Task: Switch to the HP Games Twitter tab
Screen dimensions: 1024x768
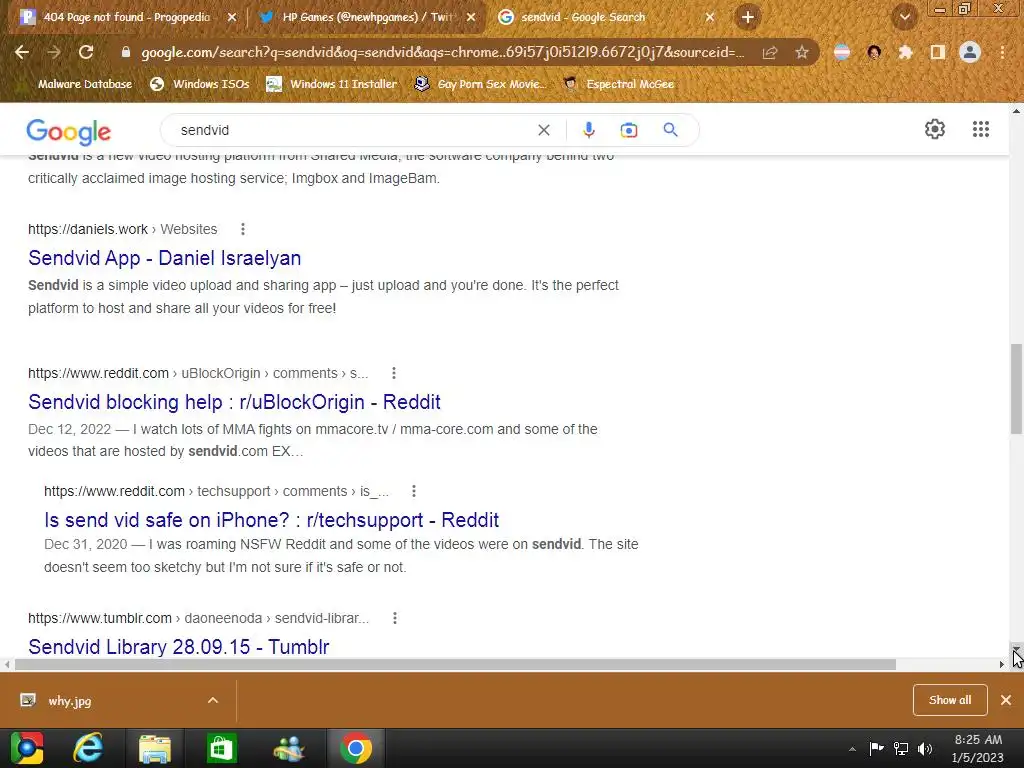Action: click(366, 17)
